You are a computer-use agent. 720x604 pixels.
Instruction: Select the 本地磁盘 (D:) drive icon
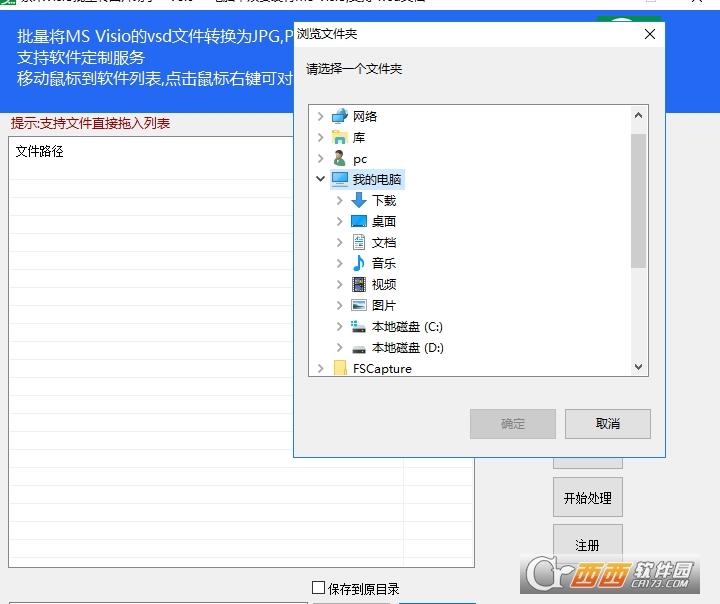359,349
